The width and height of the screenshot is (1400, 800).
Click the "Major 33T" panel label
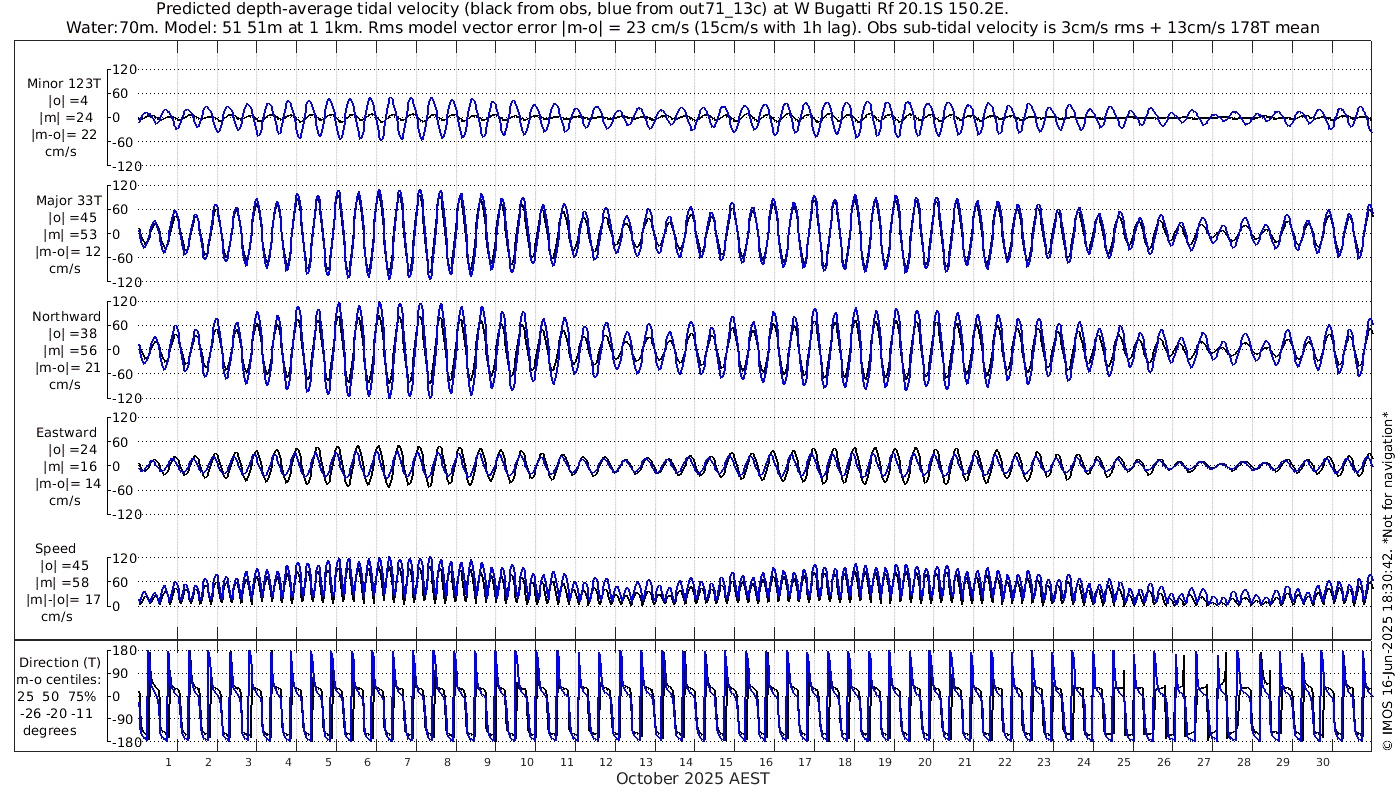[68, 201]
